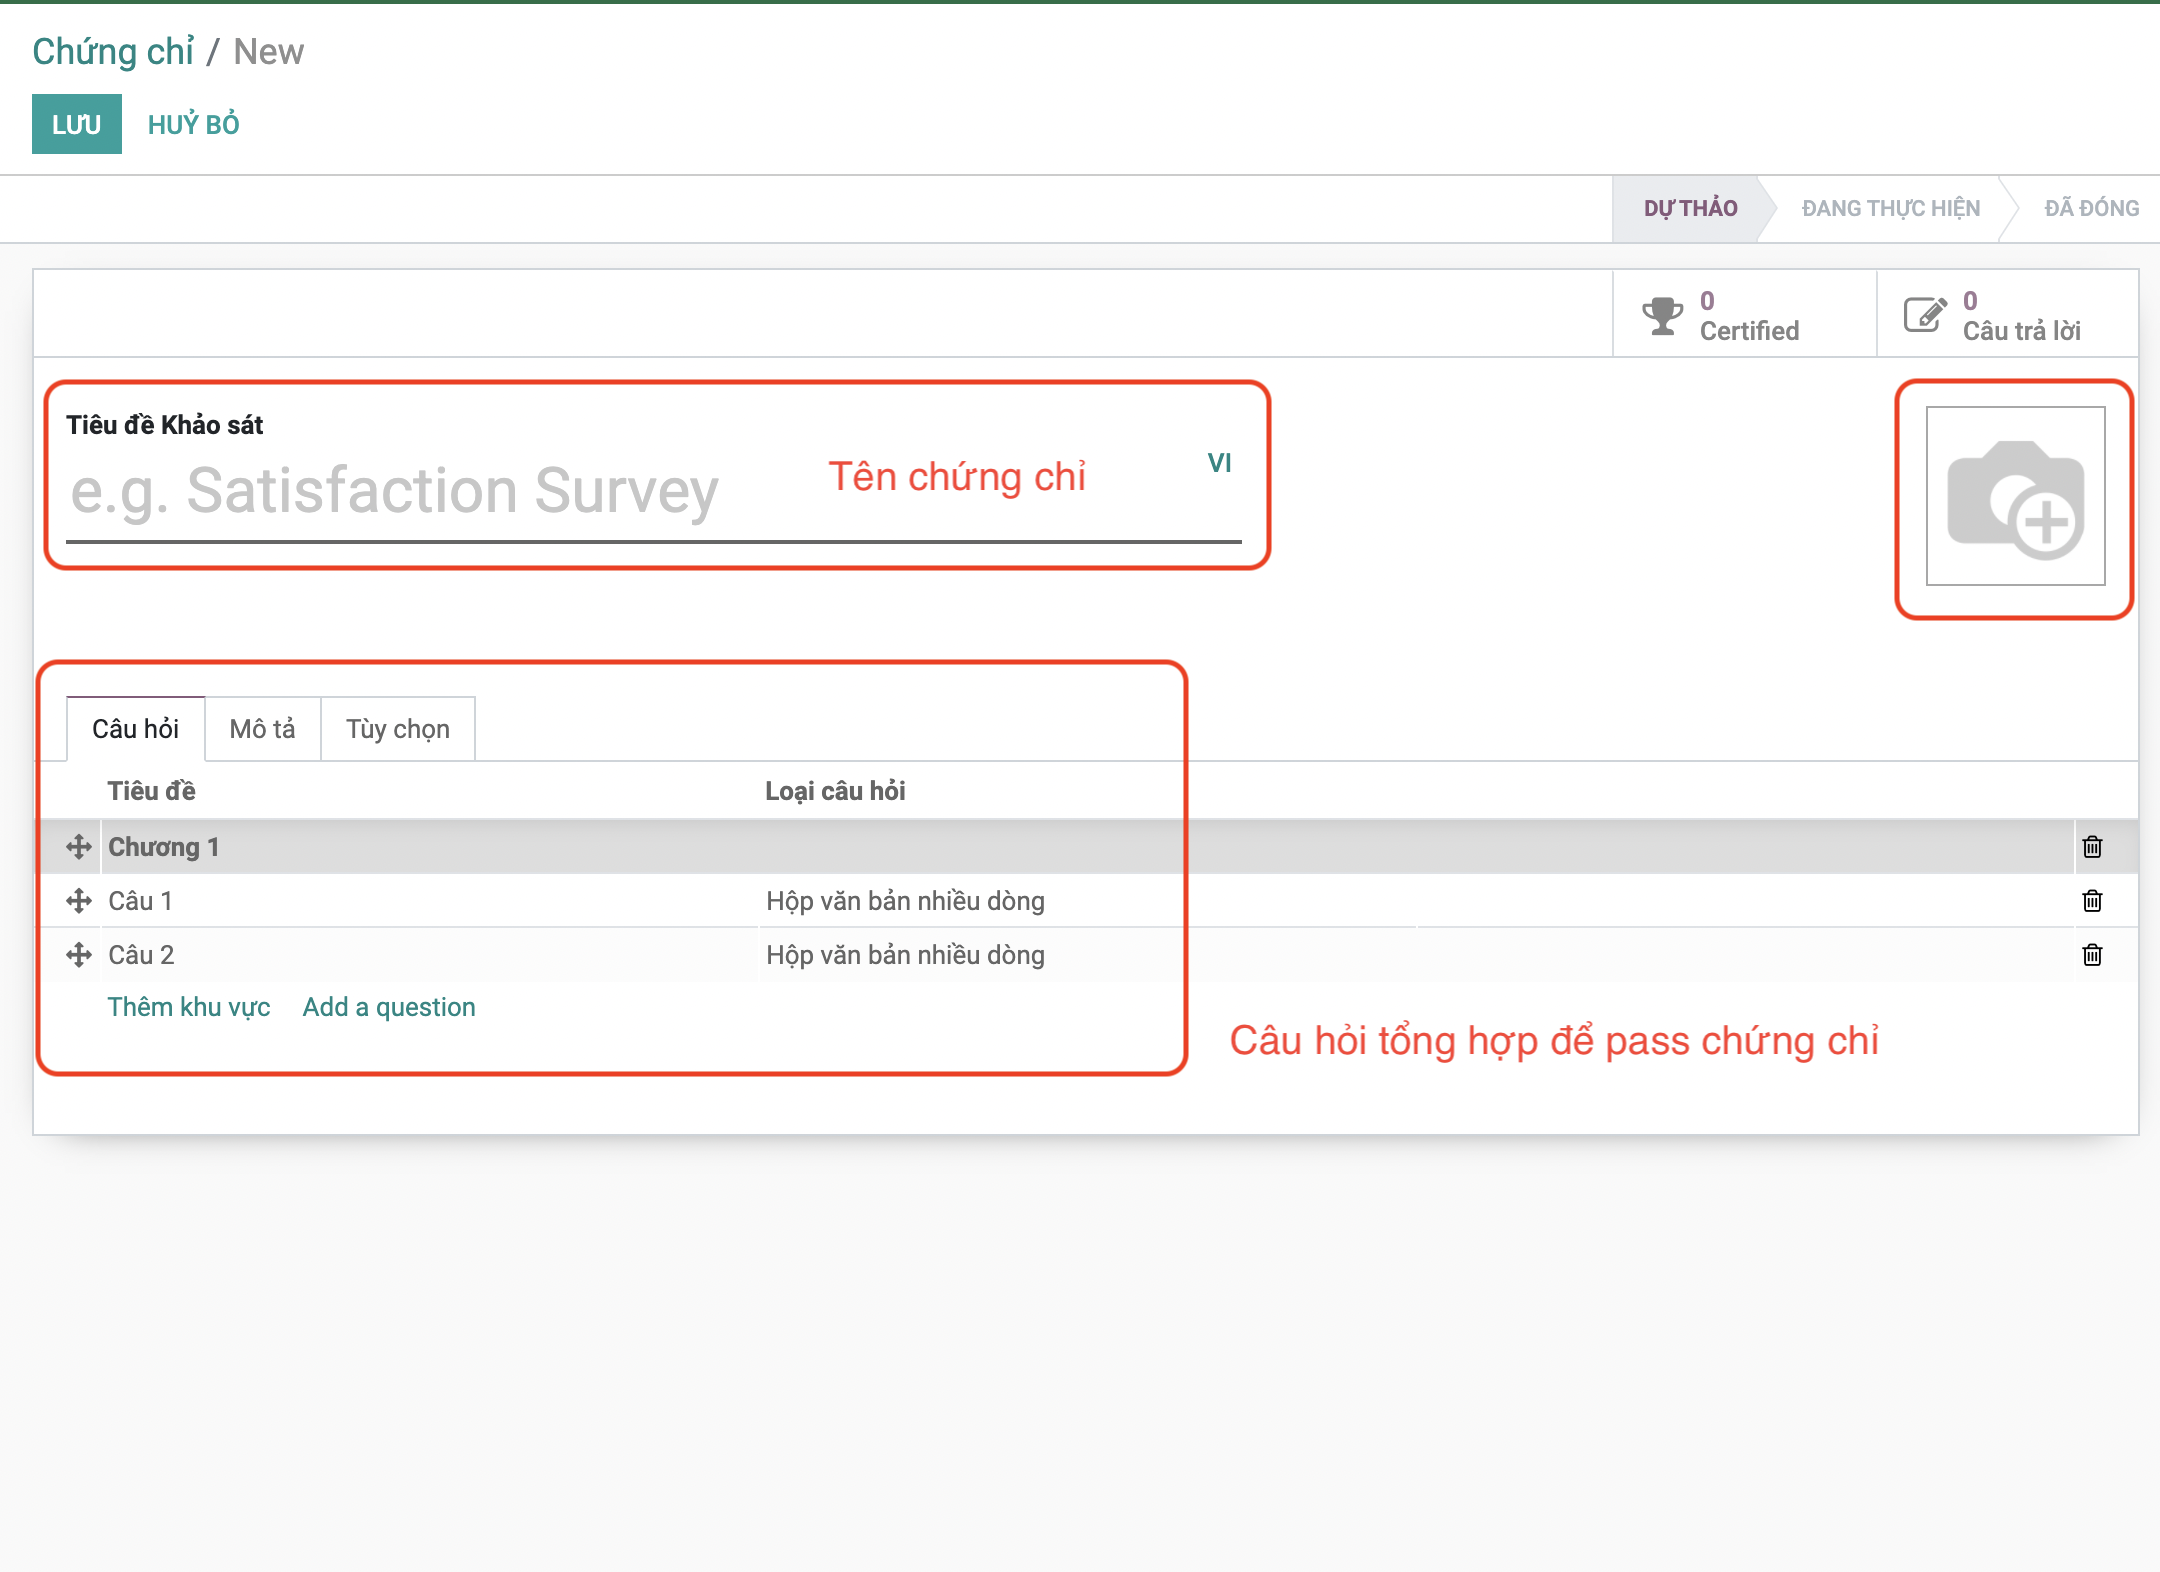Click move handle next to Câu 1
The height and width of the screenshot is (1572, 2160).
click(79, 901)
